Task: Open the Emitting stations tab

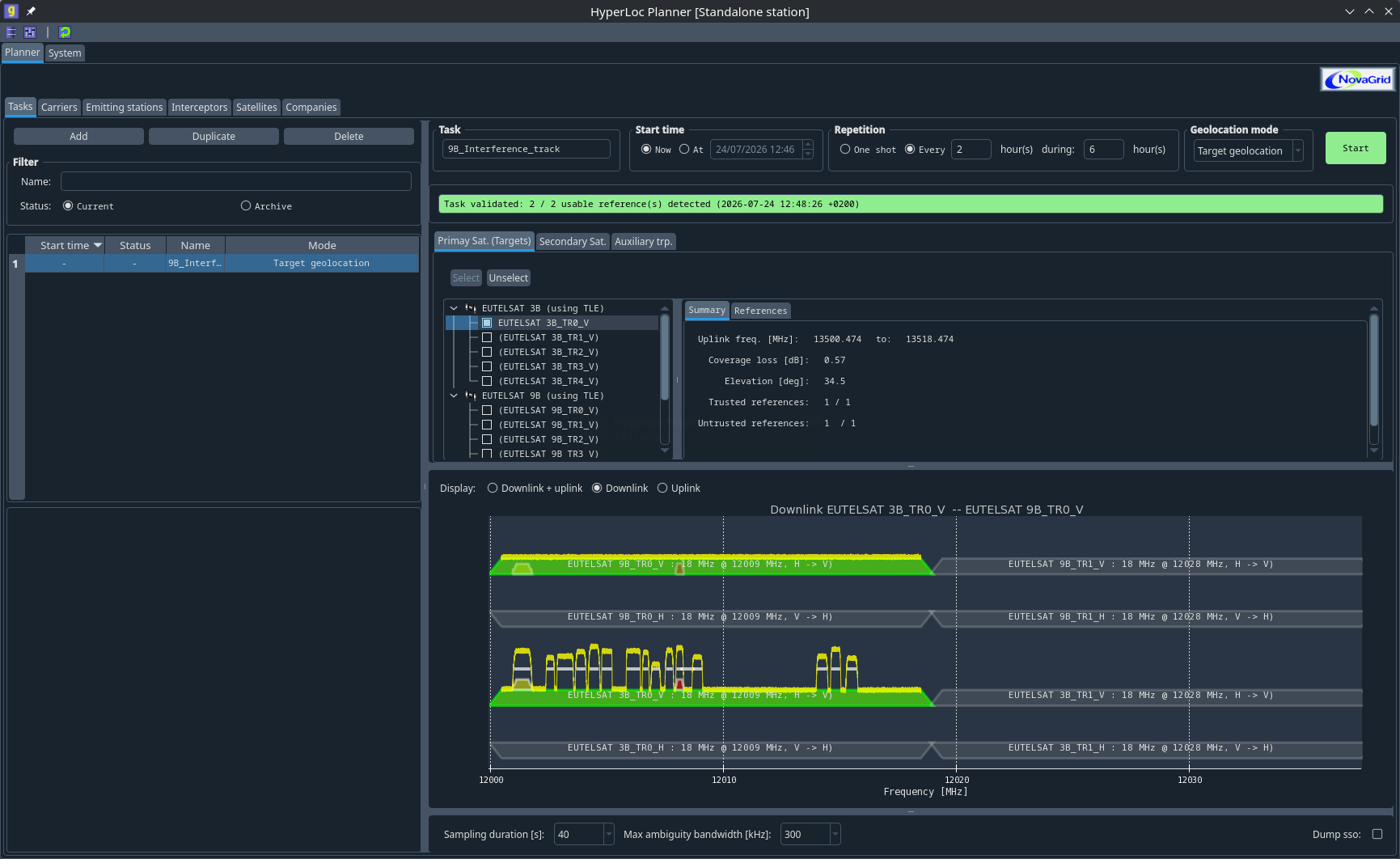Action: [x=124, y=107]
